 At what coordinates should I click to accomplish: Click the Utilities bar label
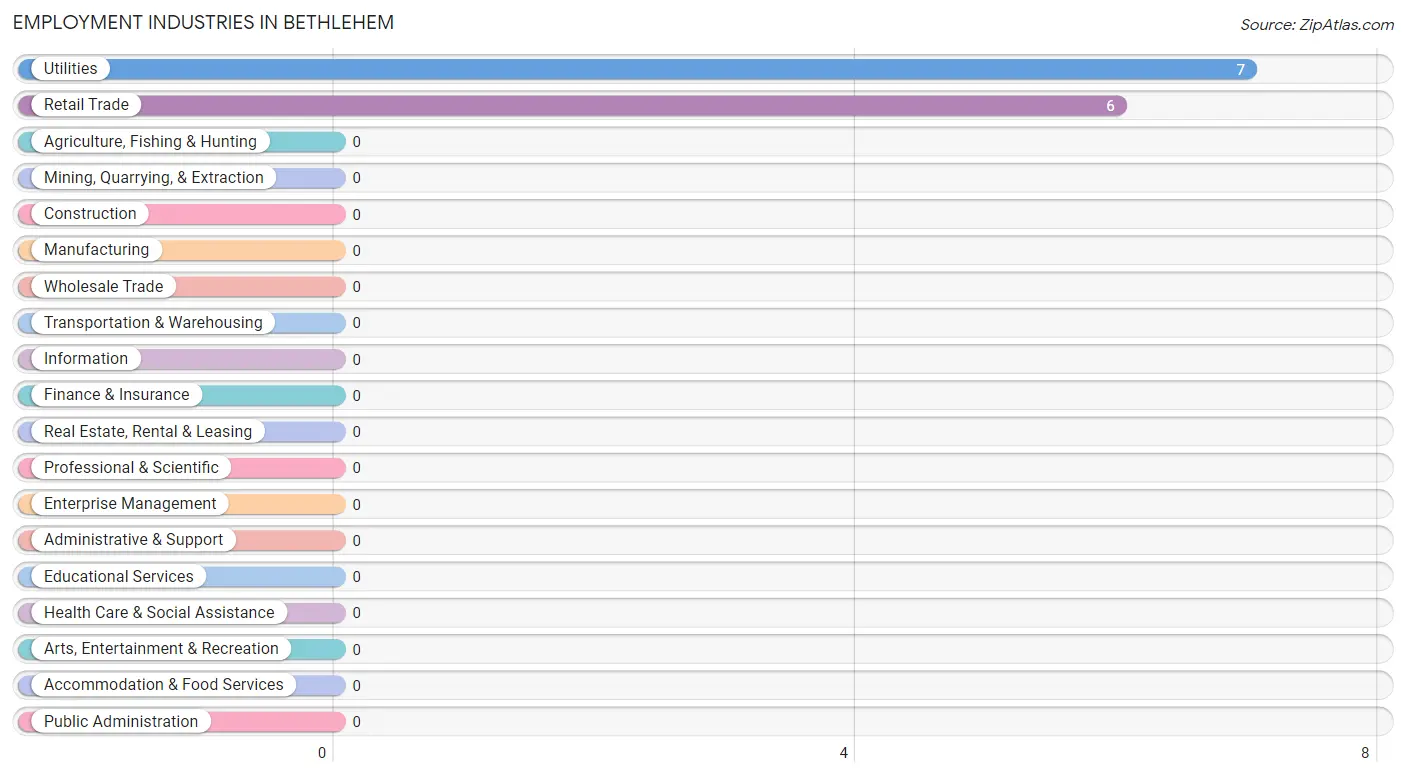coord(70,69)
